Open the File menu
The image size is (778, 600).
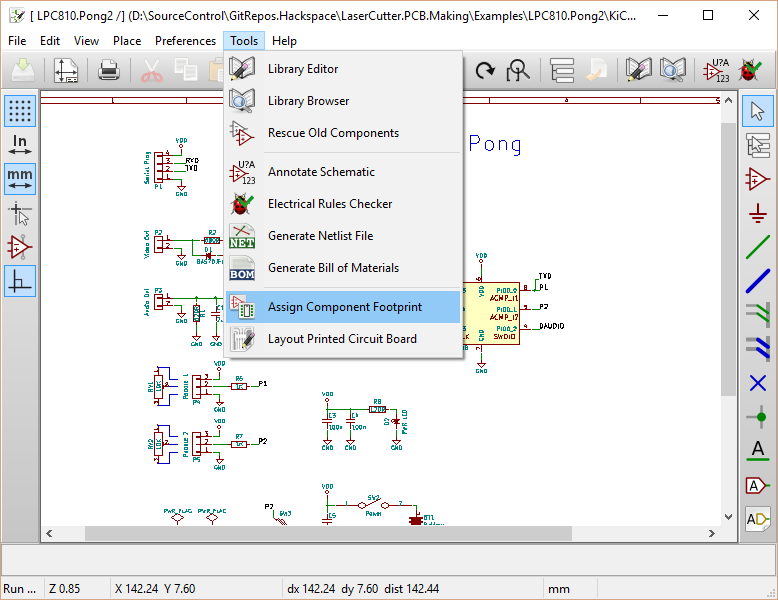tap(17, 41)
